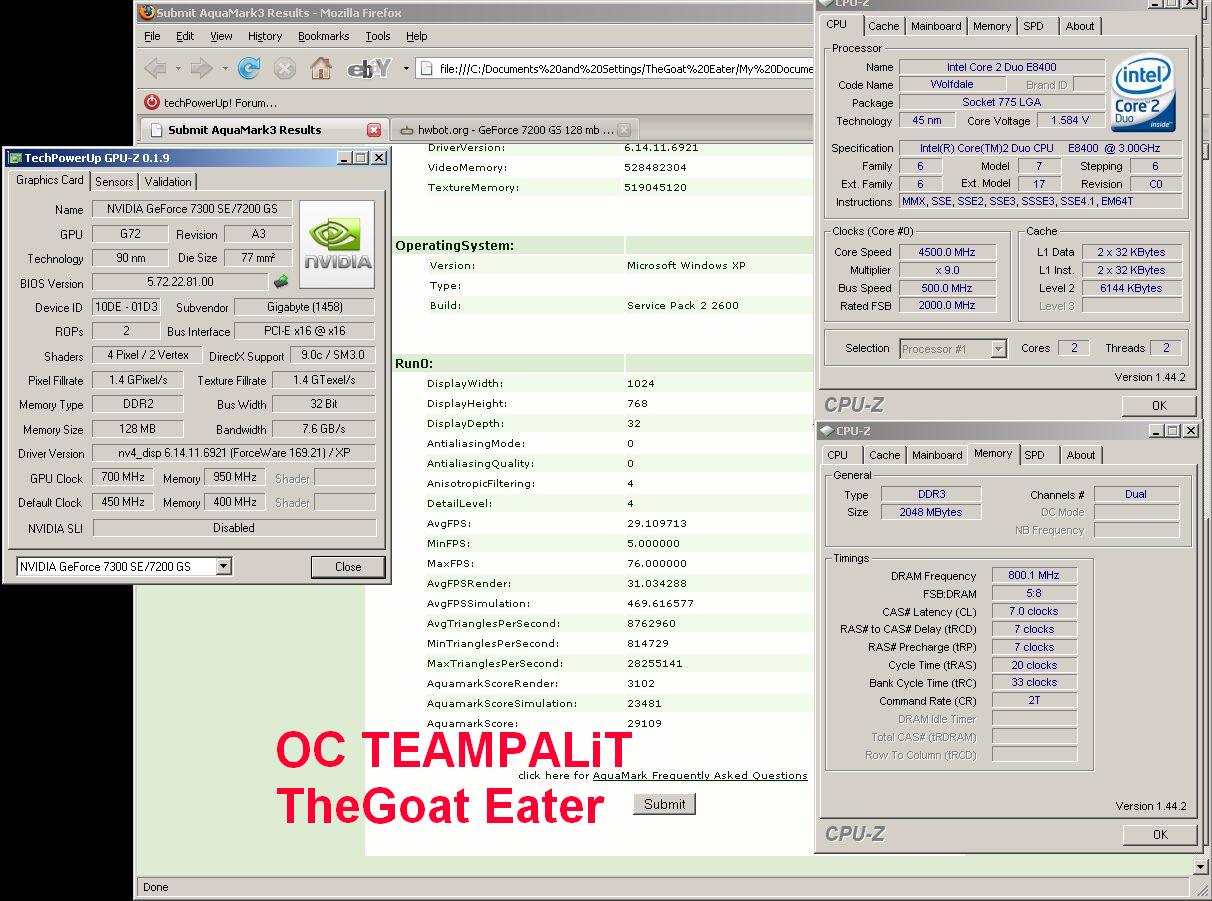Open the eBay toolbar dropdown arrow
The image size is (1212, 901).
click(x=406, y=68)
